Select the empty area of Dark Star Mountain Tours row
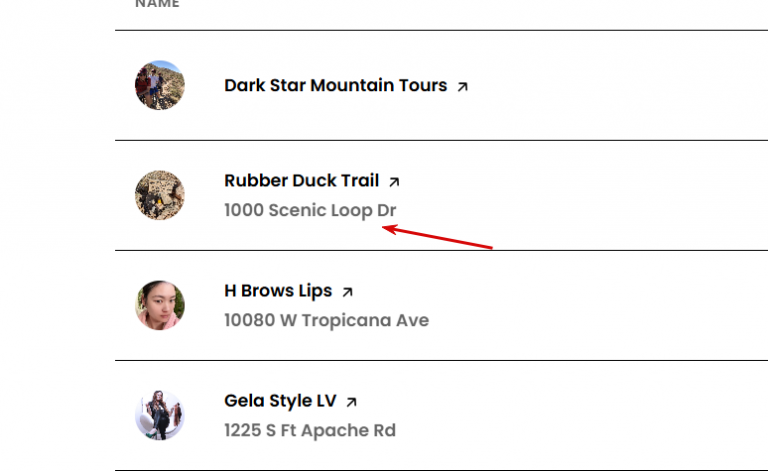Image resolution: width=768 pixels, height=471 pixels. [612, 85]
